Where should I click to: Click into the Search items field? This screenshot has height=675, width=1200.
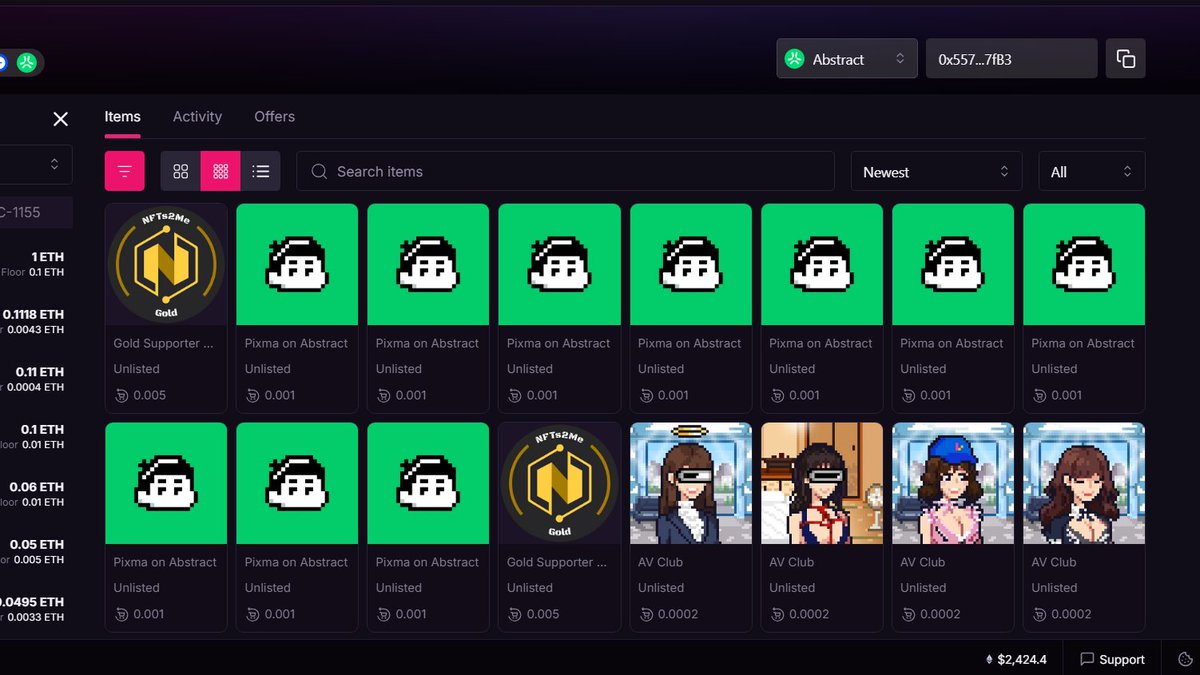566,171
